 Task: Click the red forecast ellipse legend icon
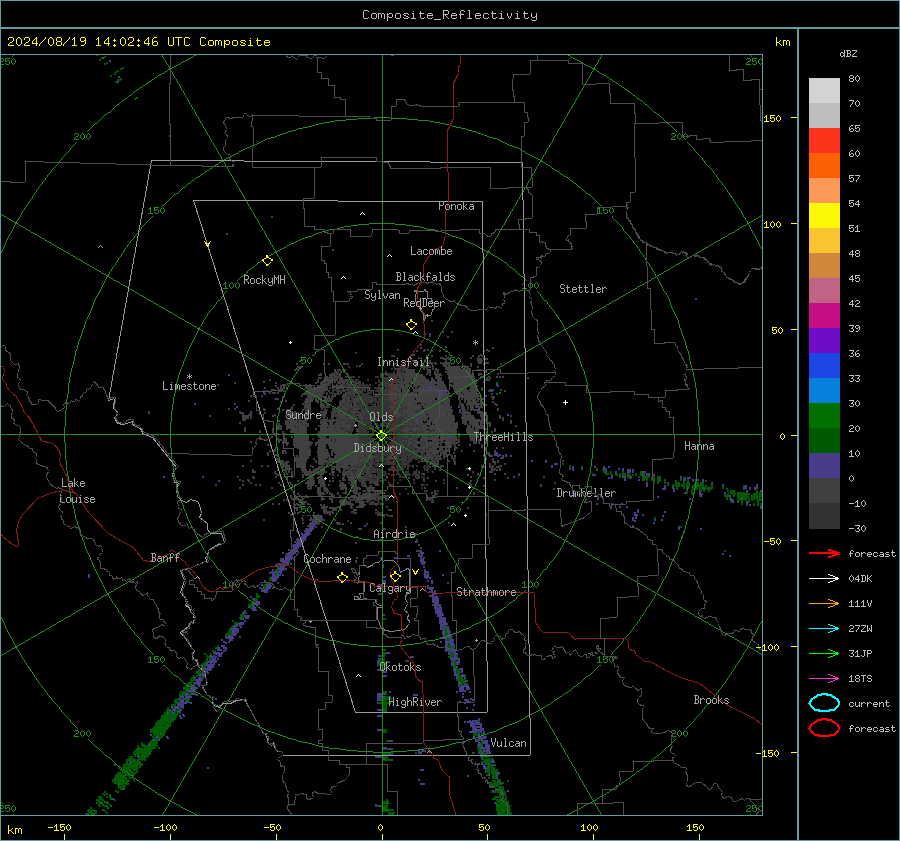(824, 728)
